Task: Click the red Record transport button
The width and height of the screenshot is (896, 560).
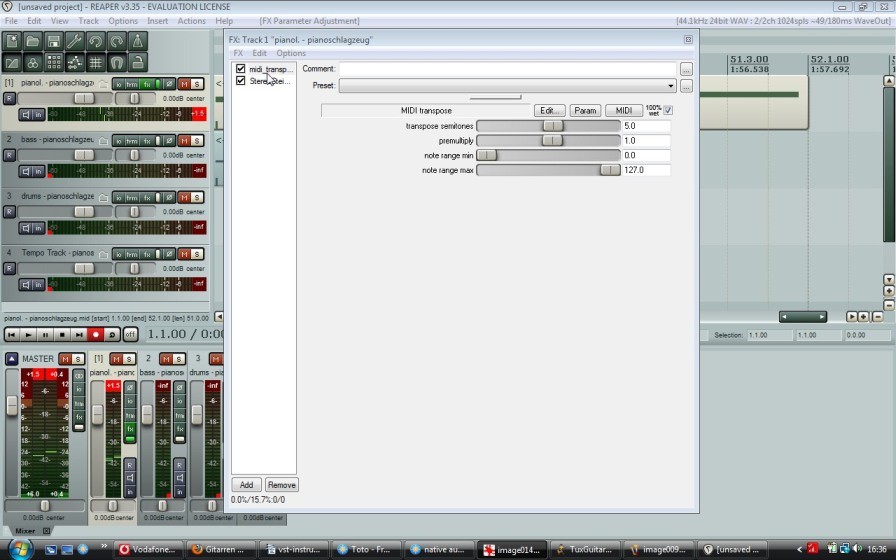Action: coord(96,335)
